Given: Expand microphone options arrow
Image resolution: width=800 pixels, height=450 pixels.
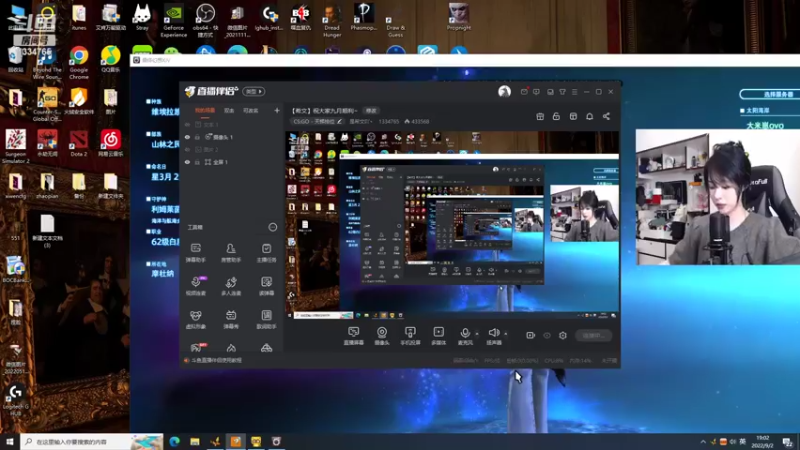Looking at the screenshot, I should pos(477,334).
